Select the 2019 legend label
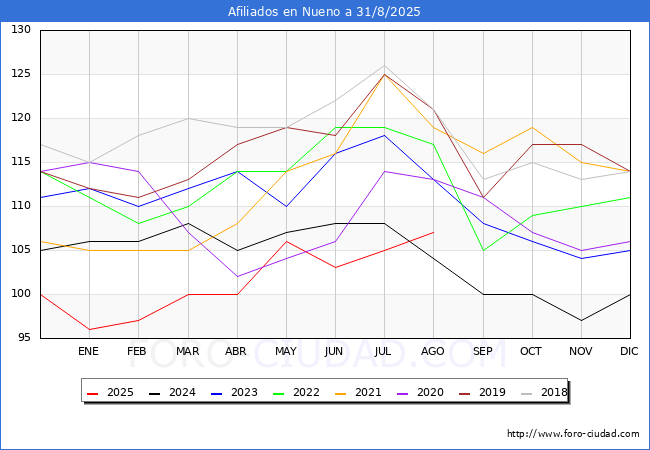This screenshot has width=650, height=450. [x=492, y=392]
